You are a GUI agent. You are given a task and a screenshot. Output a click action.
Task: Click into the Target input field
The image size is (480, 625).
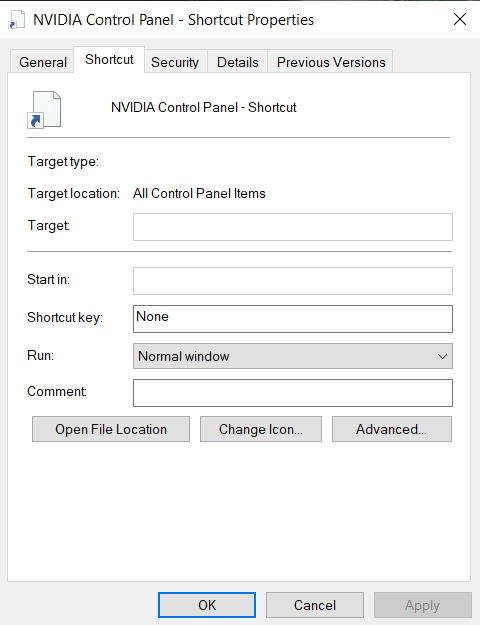[293, 227]
